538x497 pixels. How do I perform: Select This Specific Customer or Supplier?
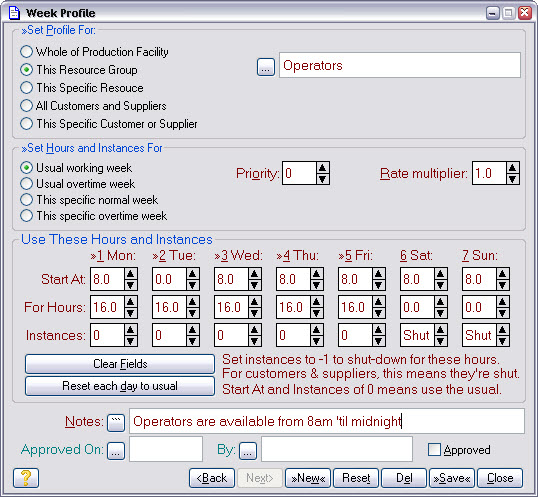tap(109, 124)
